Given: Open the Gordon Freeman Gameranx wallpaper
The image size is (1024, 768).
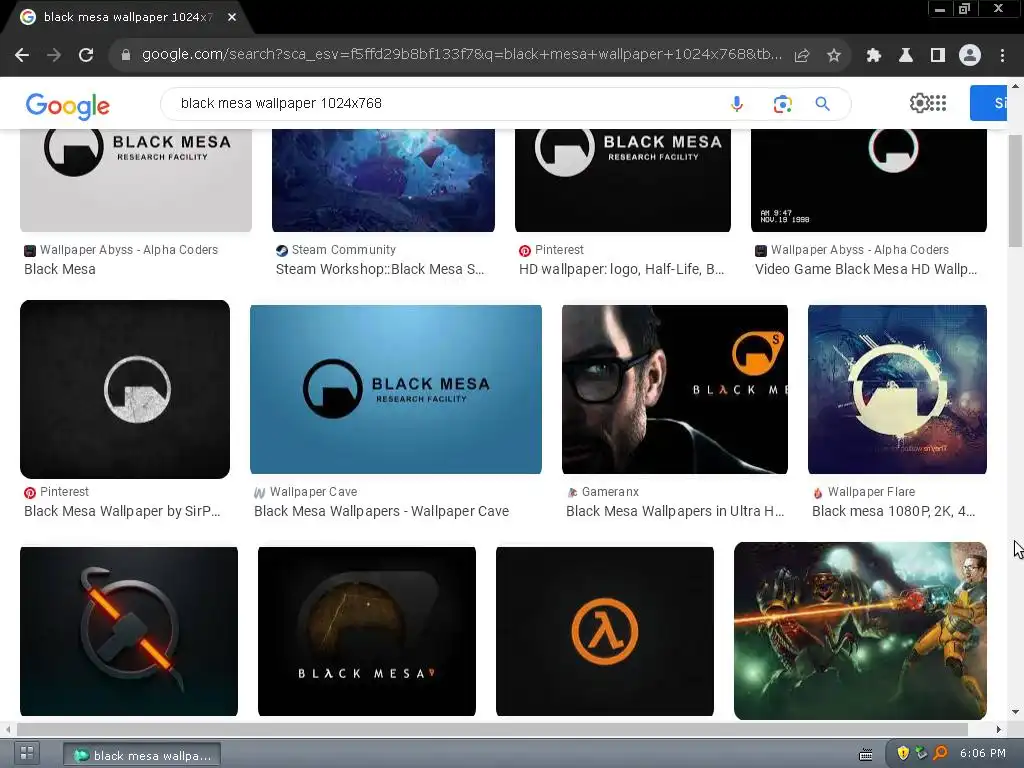Looking at the screenshot, I should [675, 389].
